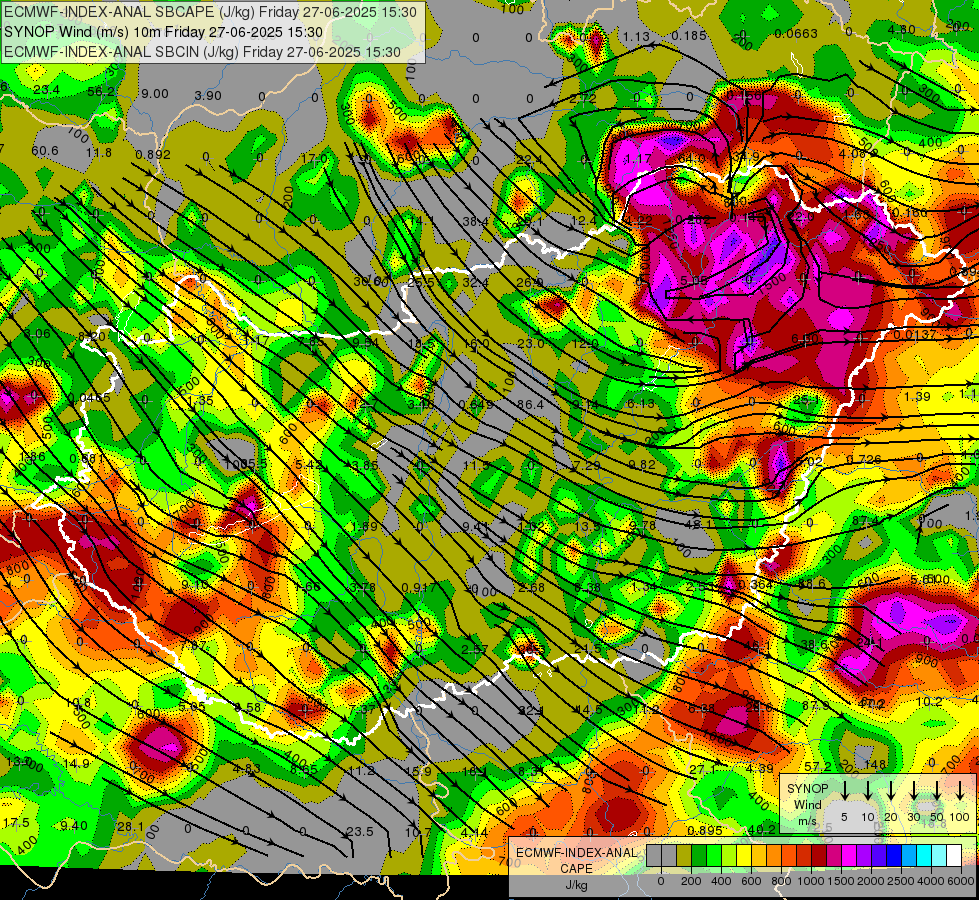The image size is (979, 900).
Task: Click the 'CAPE' label in the color legend
Action: click(x=576, y=869)
